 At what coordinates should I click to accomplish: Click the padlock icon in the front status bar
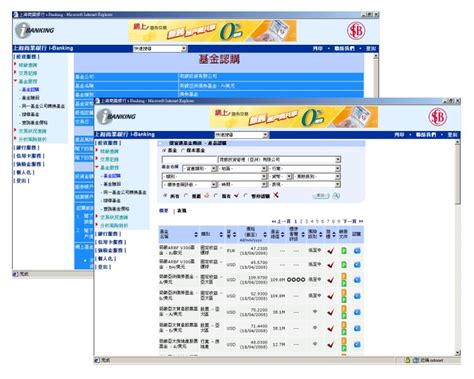pos(407,360)
